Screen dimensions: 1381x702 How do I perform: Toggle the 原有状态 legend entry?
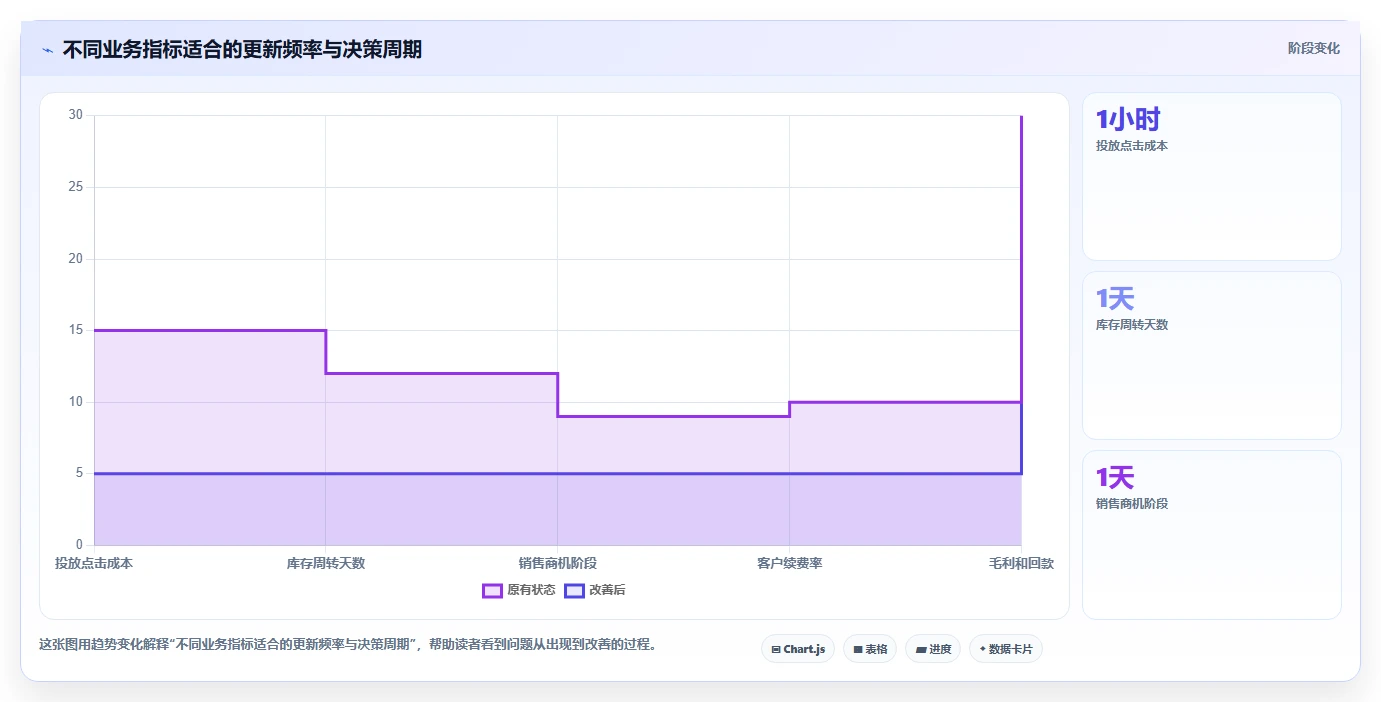click(519, 590)
